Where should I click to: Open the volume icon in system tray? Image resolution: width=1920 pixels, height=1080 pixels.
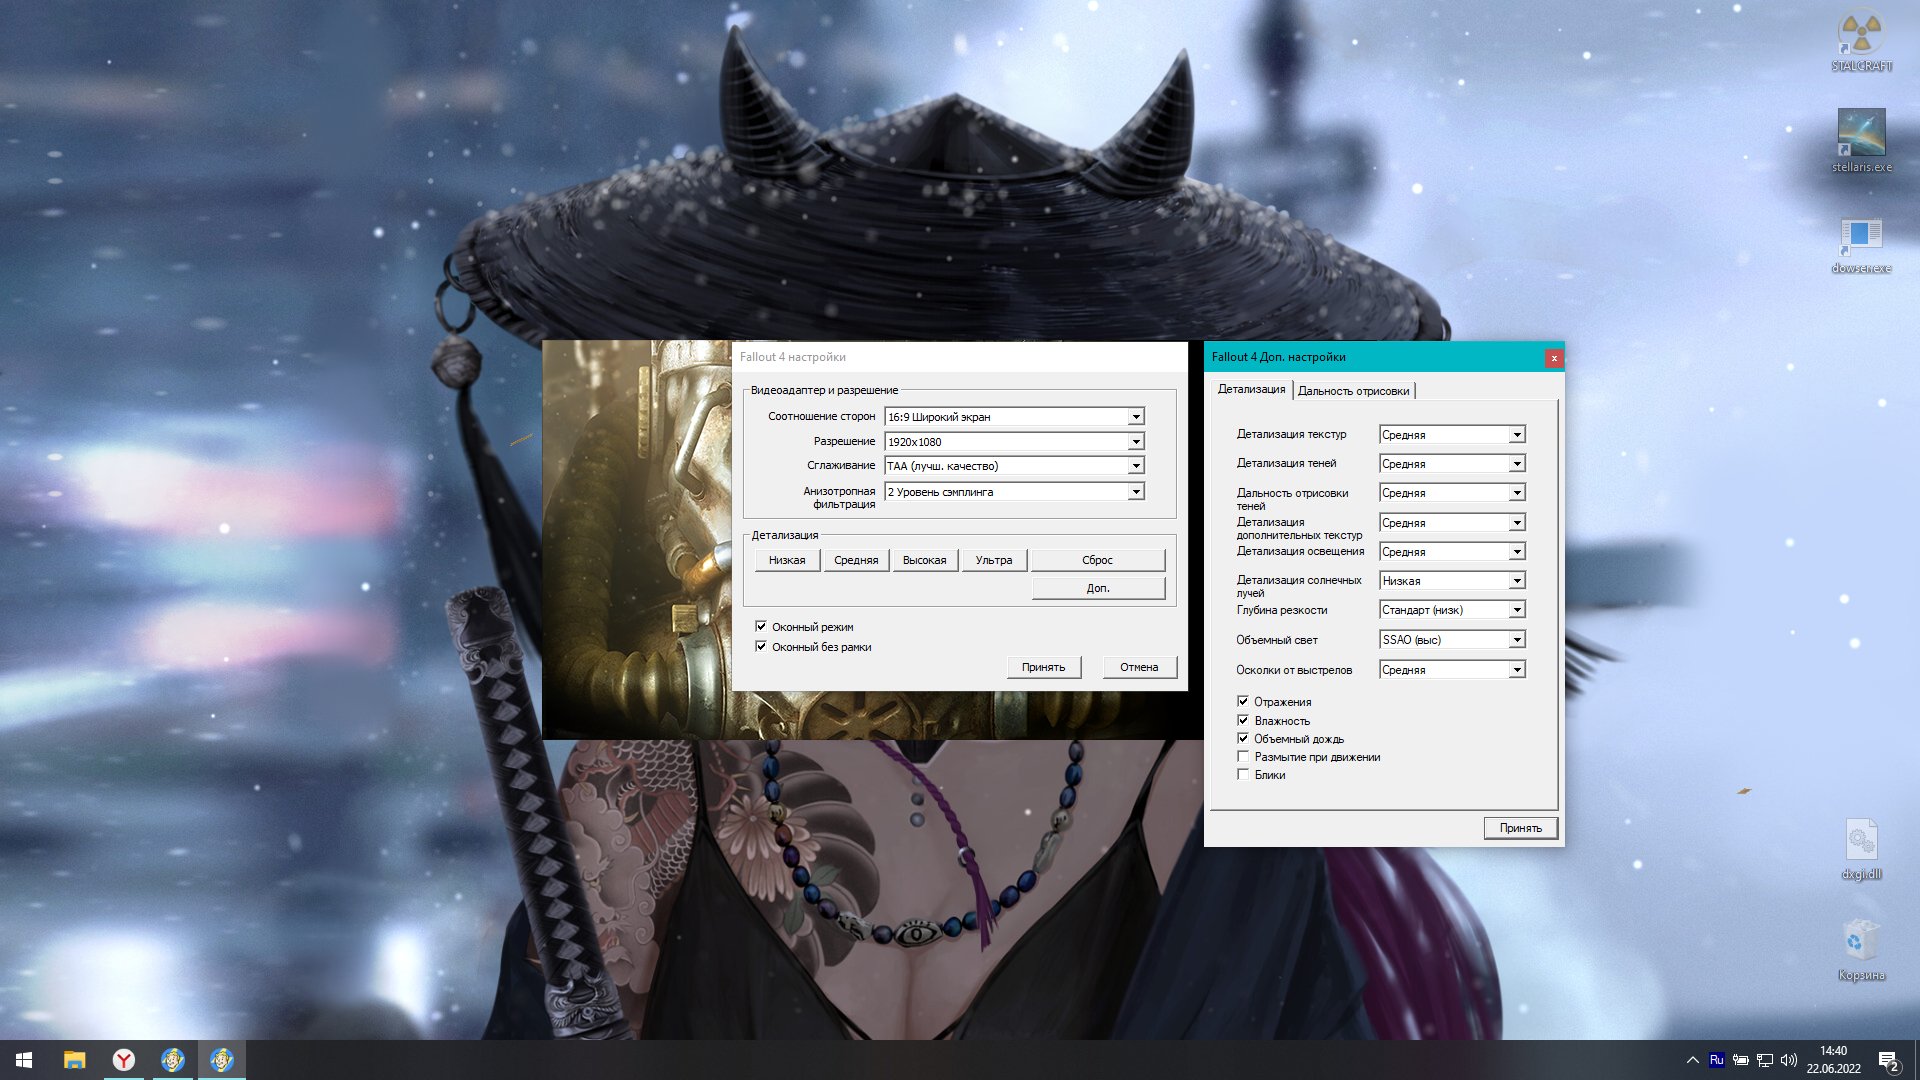point(1788,1060)
